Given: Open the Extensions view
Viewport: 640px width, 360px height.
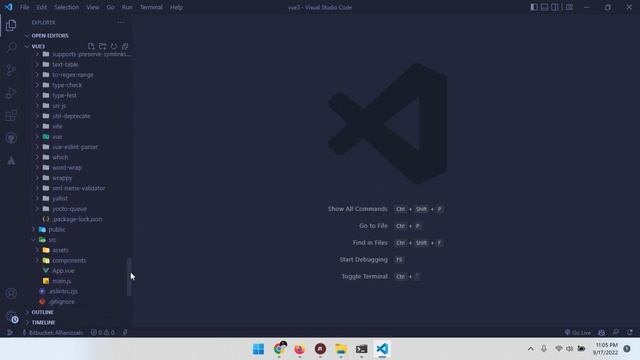Looking at the screenshot, I should [x=11, y=116].
